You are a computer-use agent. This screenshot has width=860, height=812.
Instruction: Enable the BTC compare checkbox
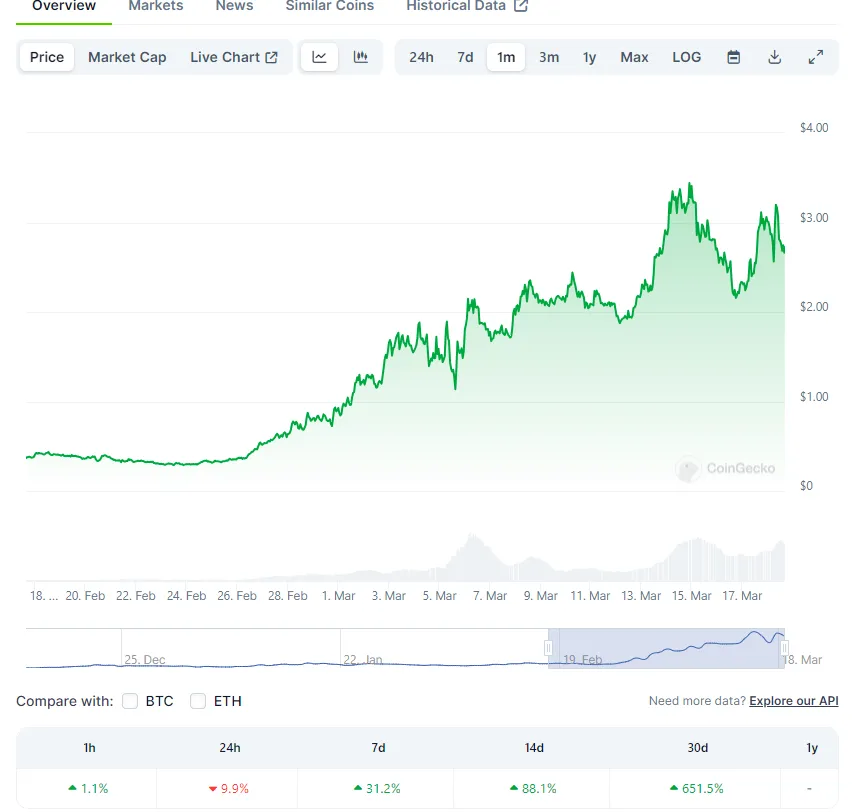(130, 701)
